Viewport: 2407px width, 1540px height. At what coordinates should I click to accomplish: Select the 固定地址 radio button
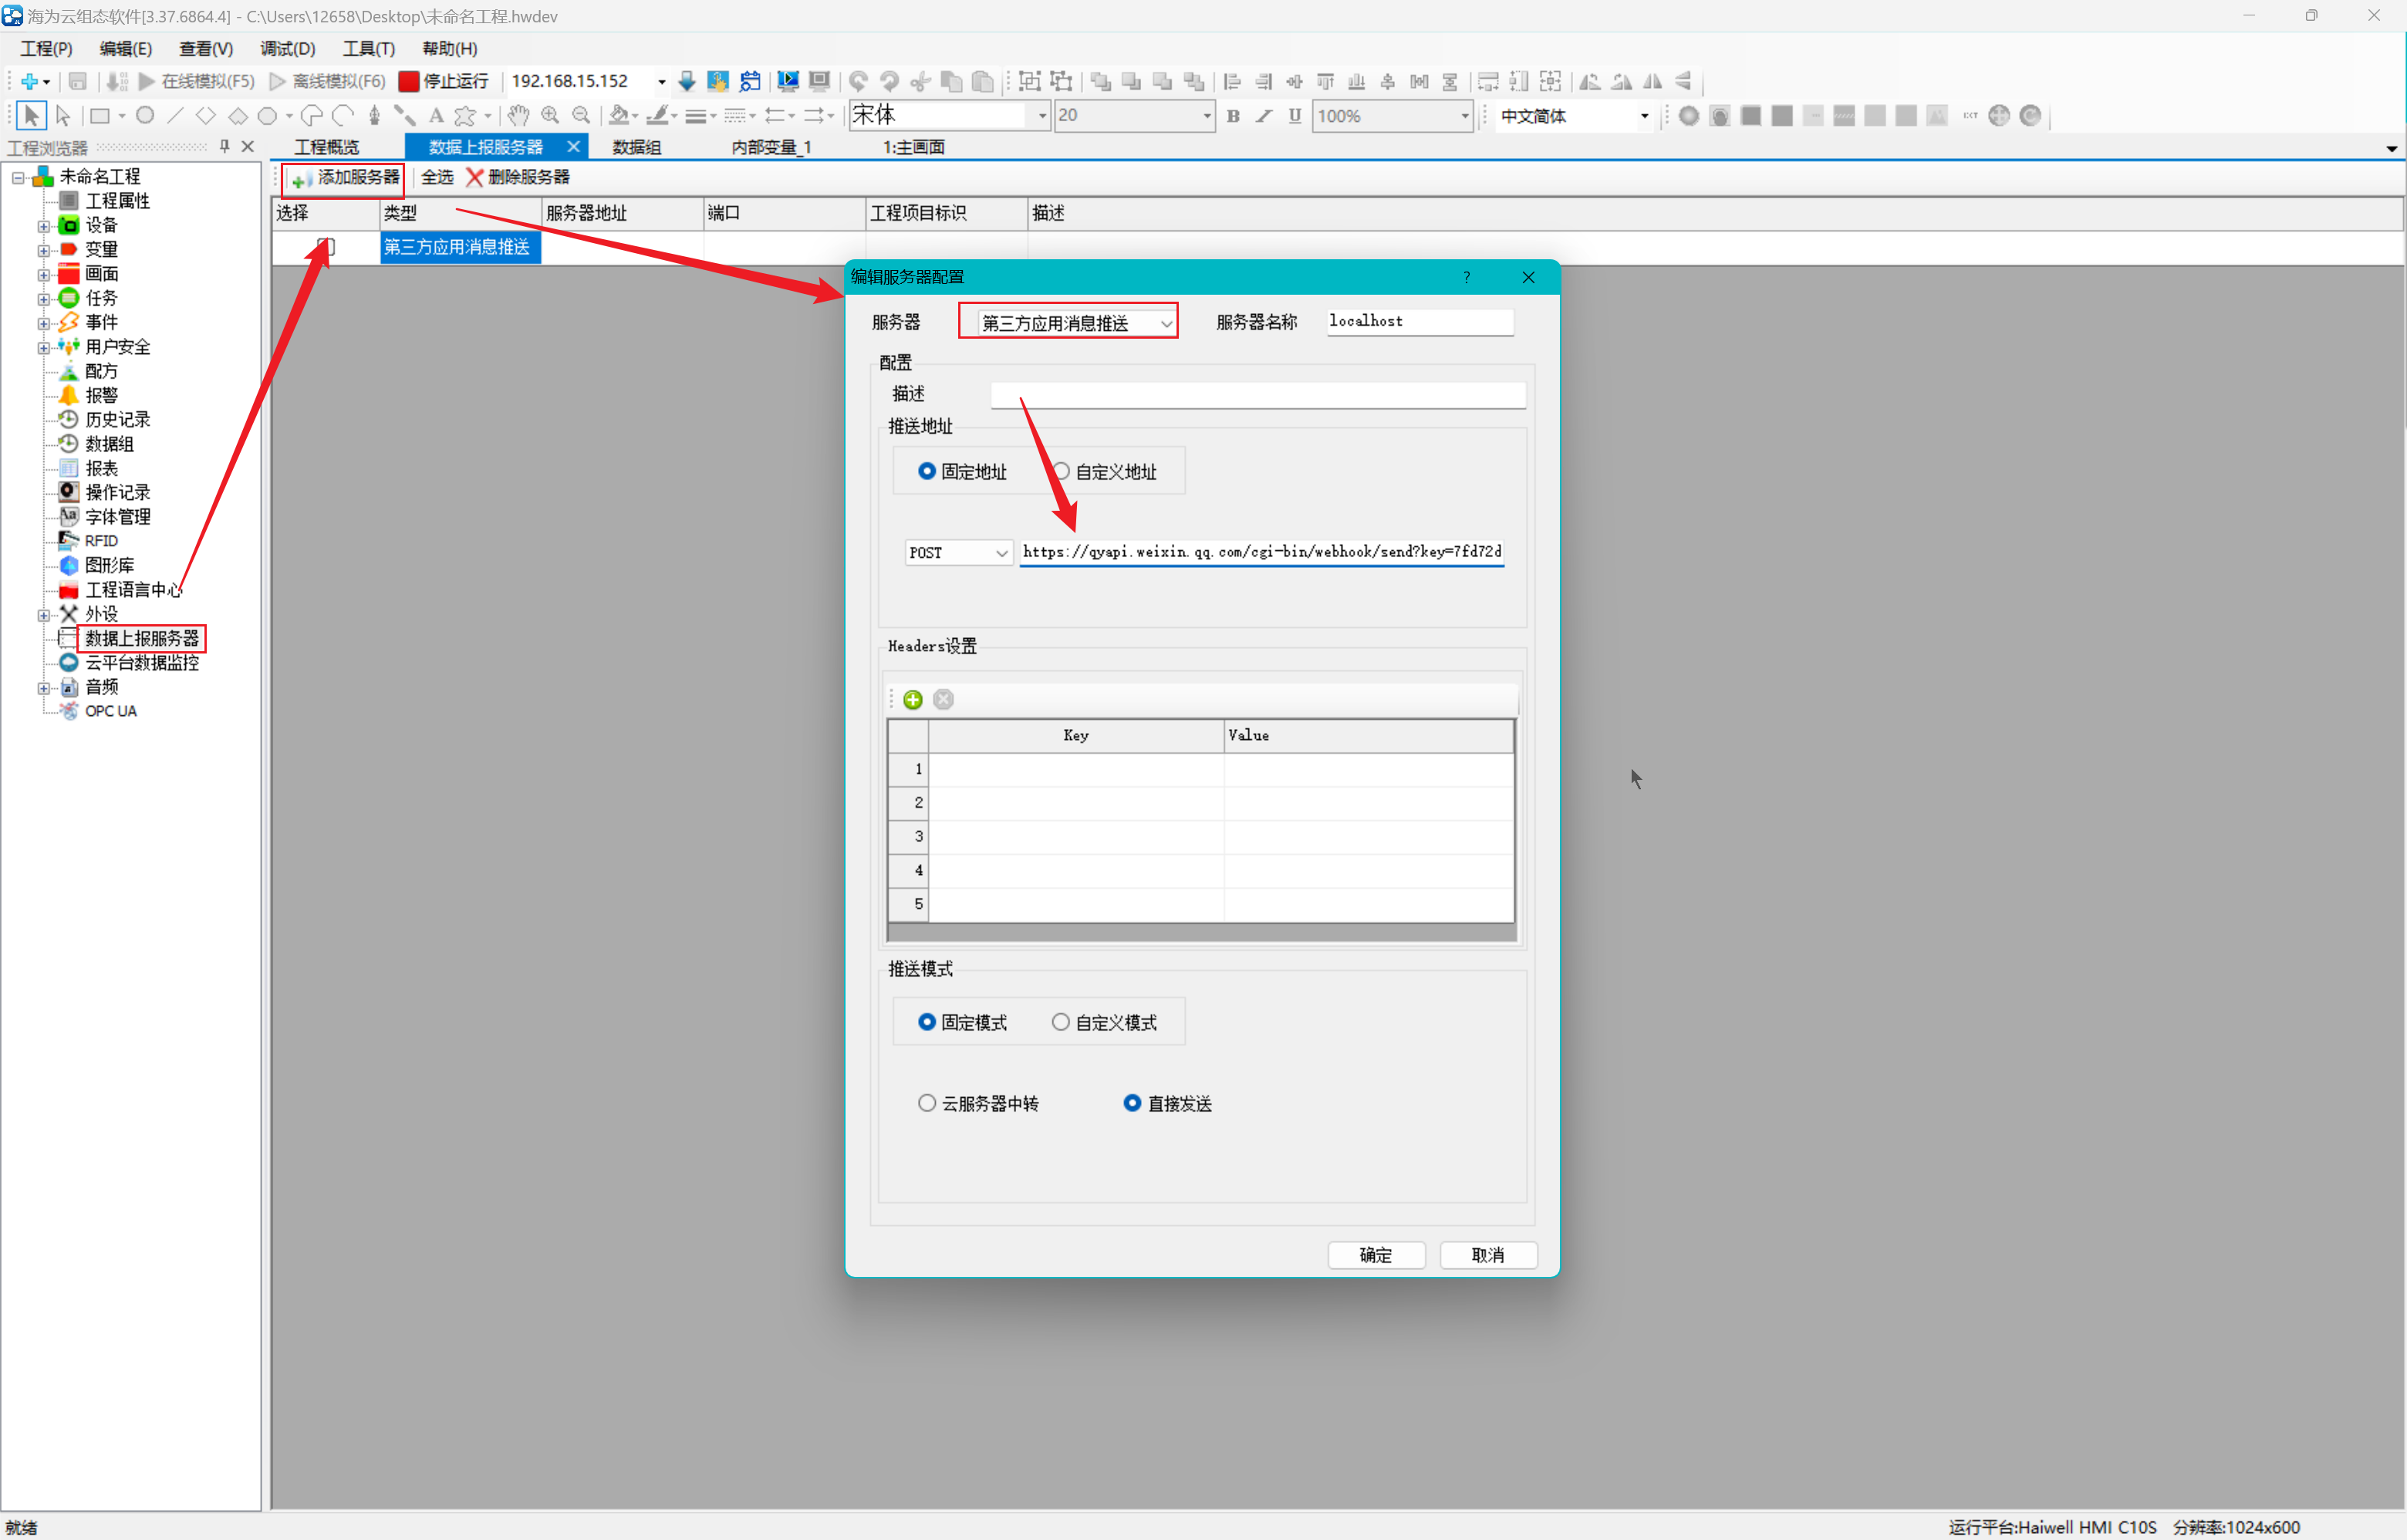927,471
